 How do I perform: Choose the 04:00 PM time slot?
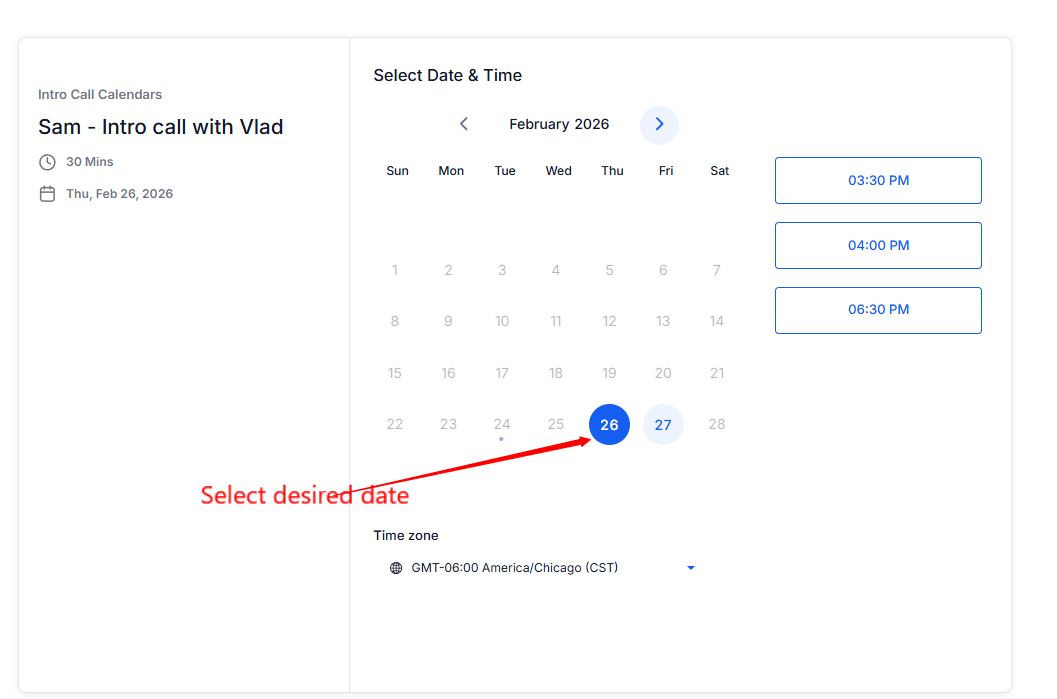coord(878,245)
